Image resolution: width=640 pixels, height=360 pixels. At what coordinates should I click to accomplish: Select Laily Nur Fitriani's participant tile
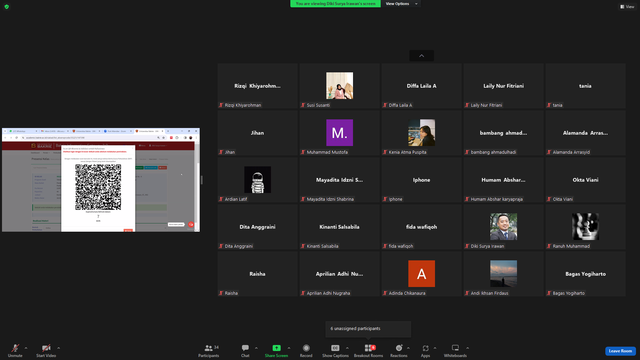pyautogui.click(x=504, y=86)
